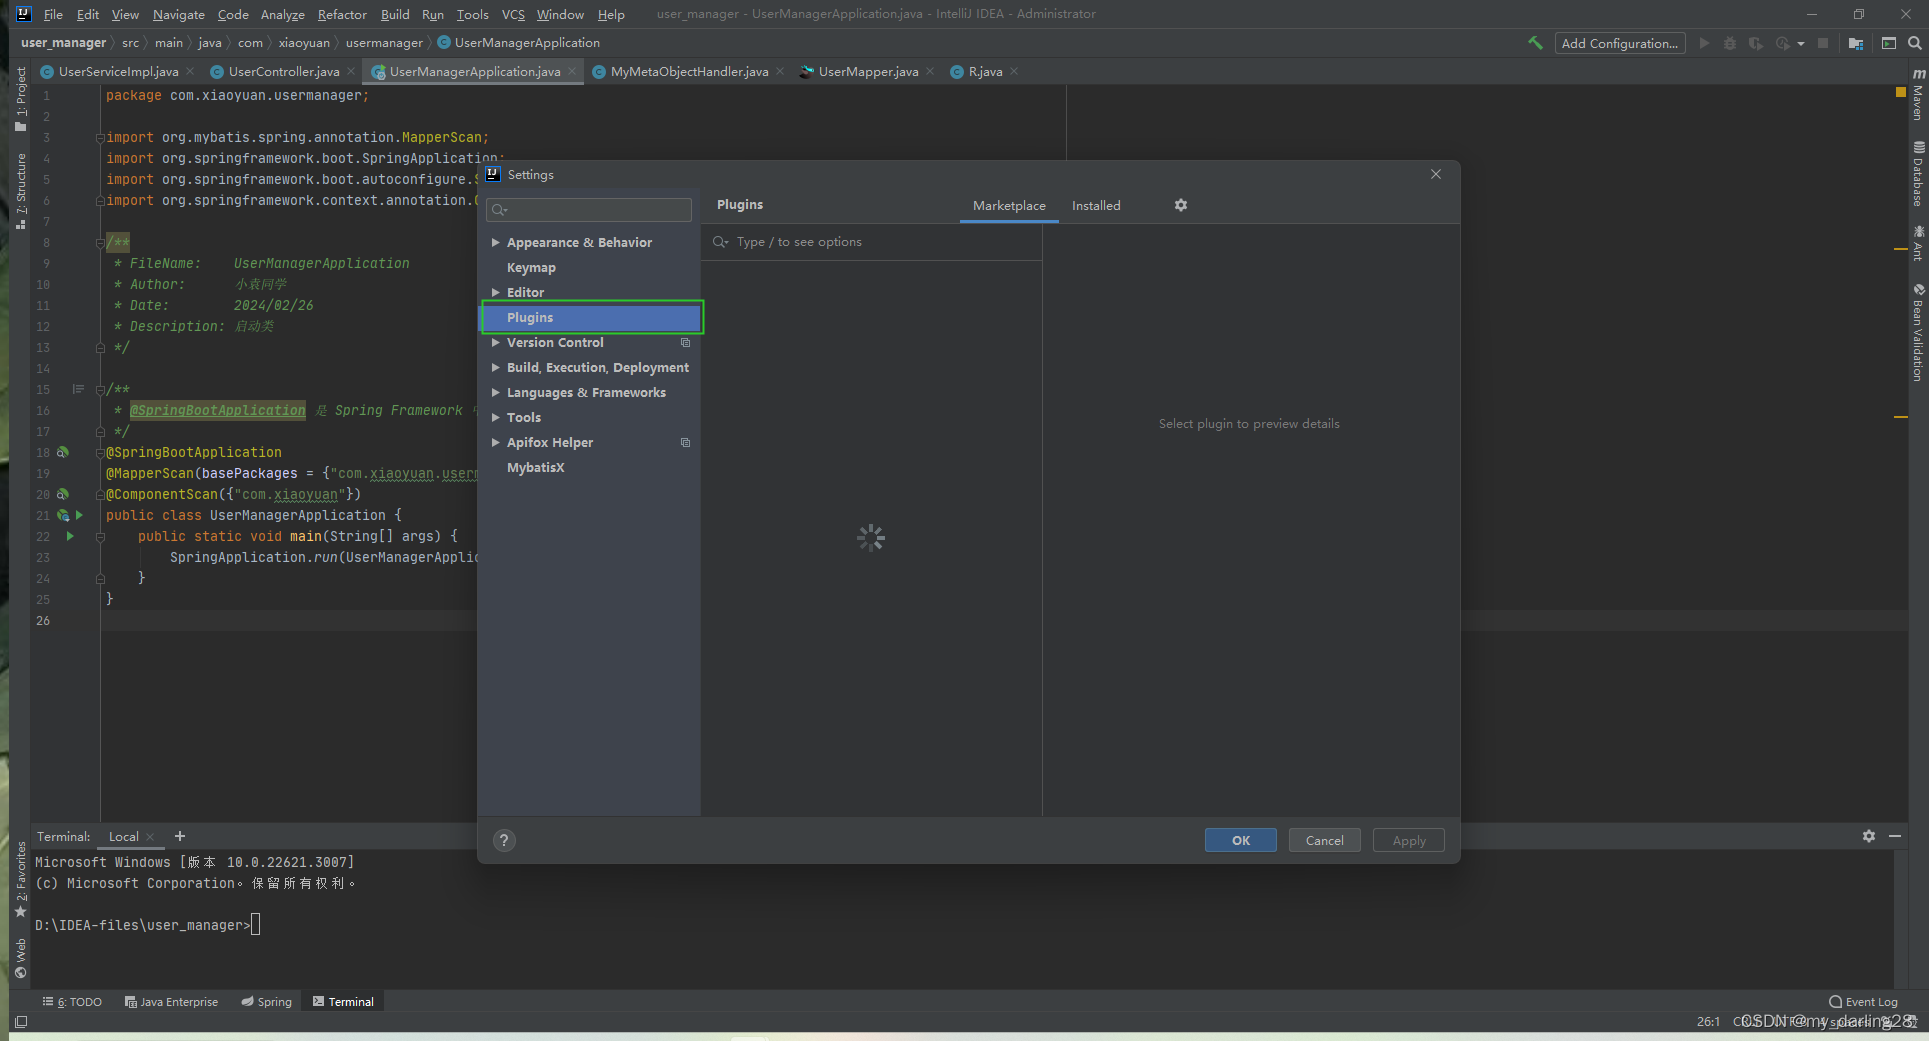
Task: Click the build hammer icon
Action: click(1535, 43)
